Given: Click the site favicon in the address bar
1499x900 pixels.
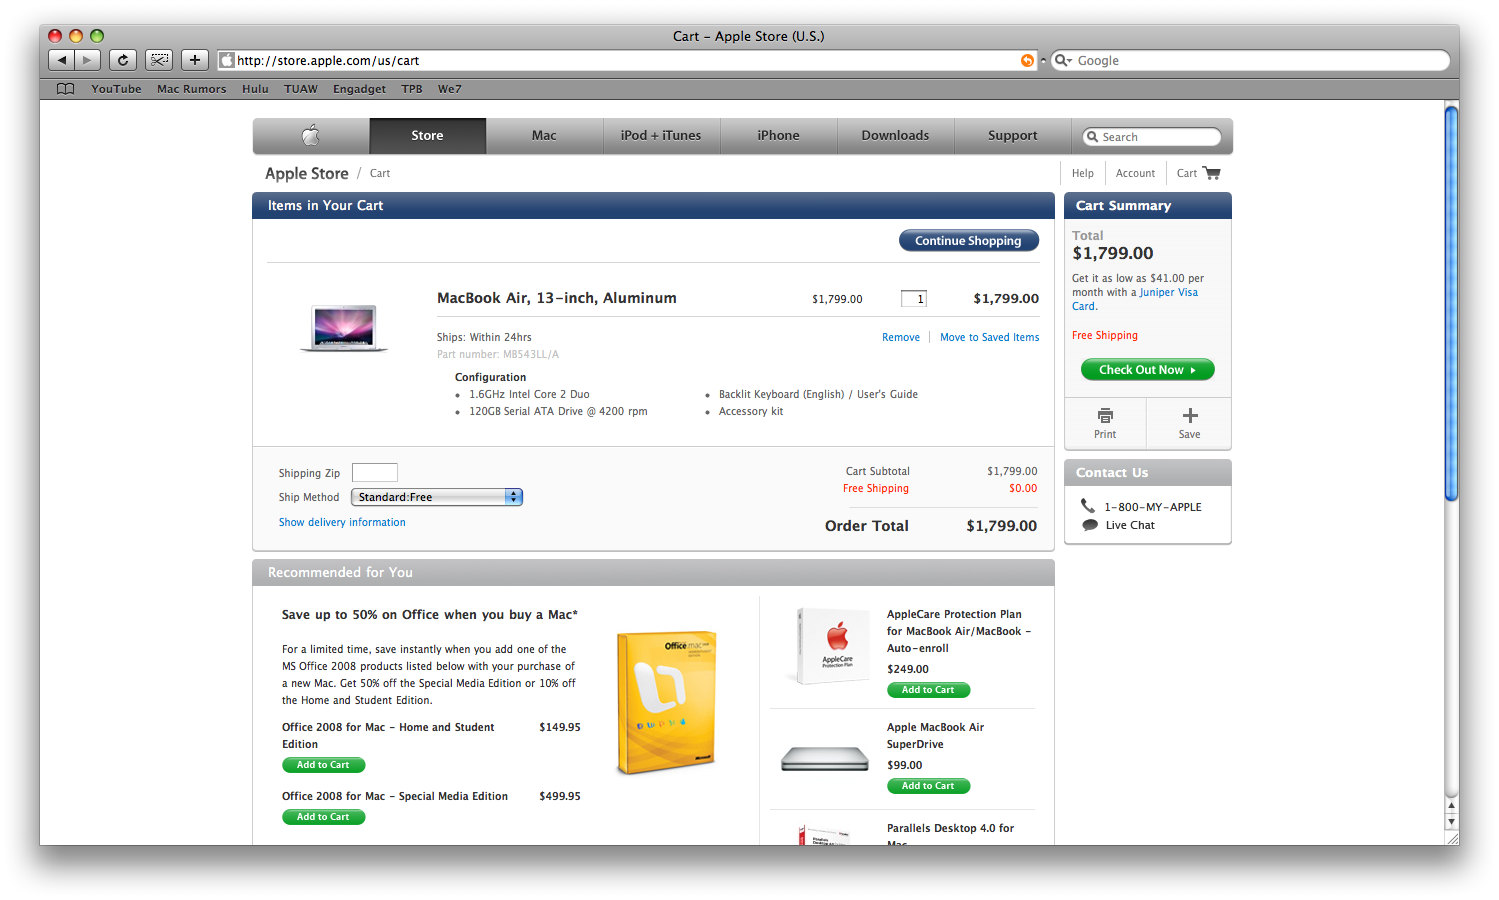Looking at the screenshot, I should point(227,60).
